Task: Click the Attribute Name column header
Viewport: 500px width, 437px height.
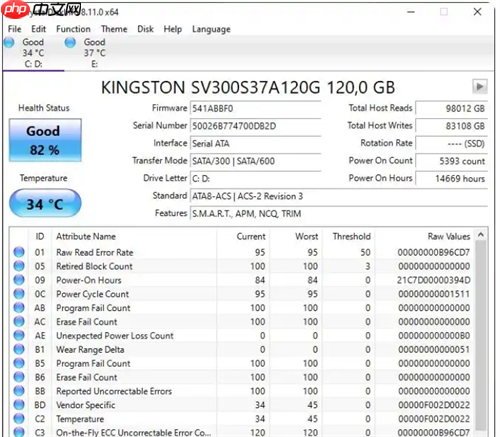Action: 134,236
